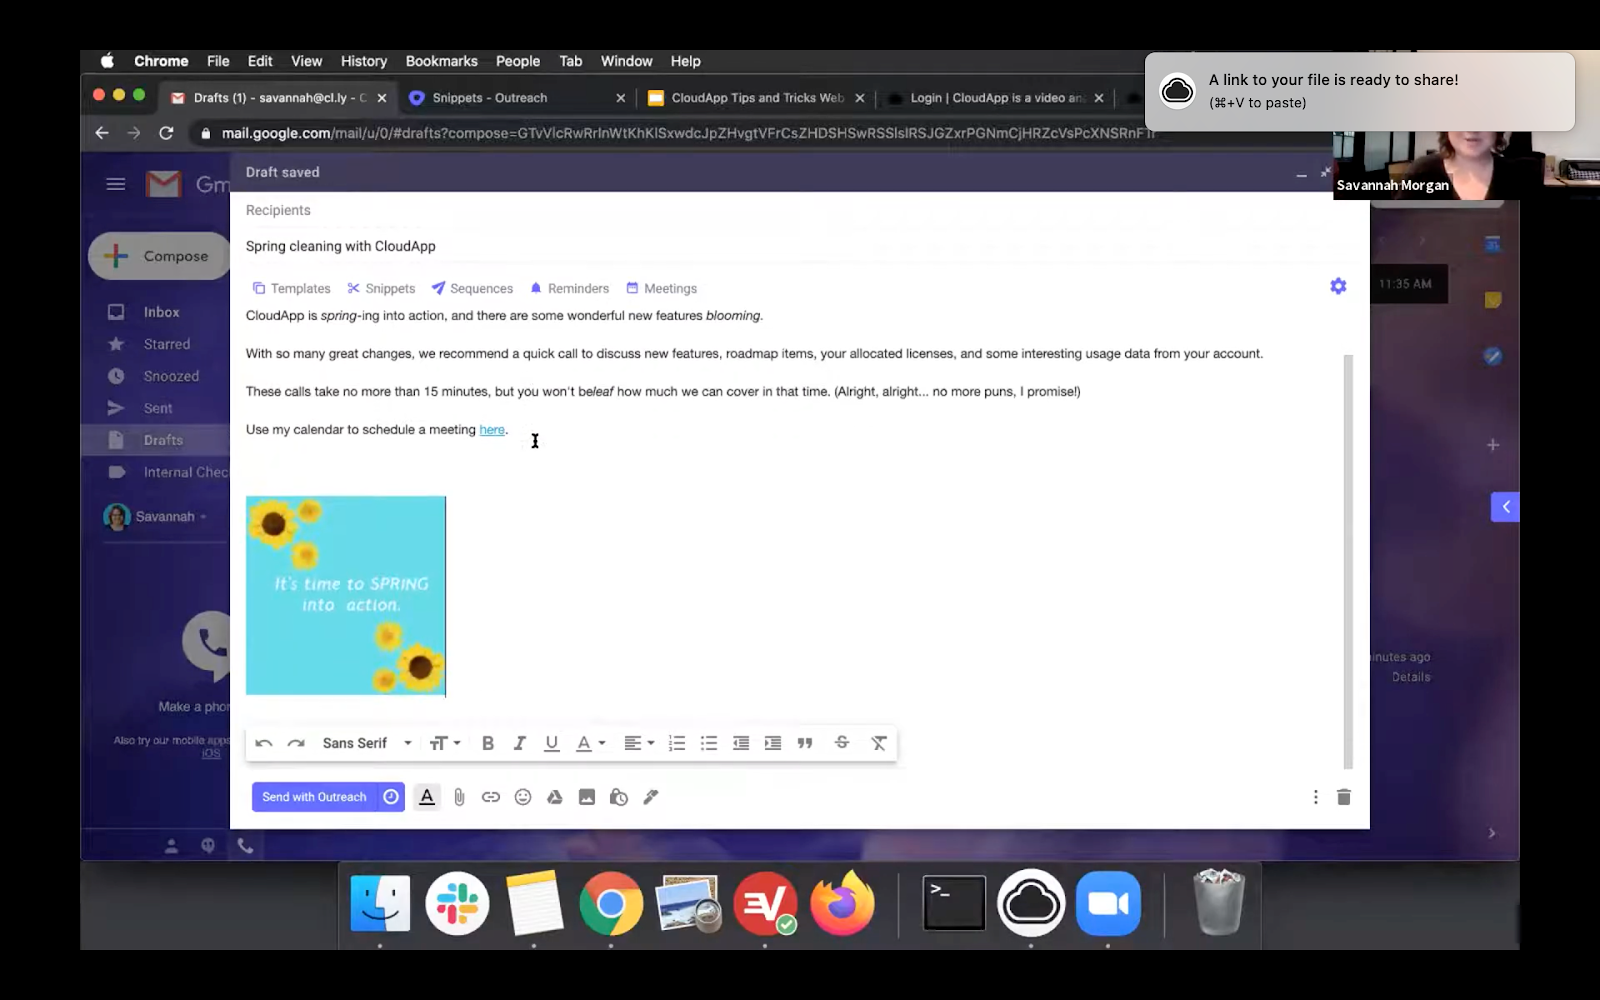The image size is (1600, 1000).
Task: Toggle numbered list formatting
Action: coord(677,743)
